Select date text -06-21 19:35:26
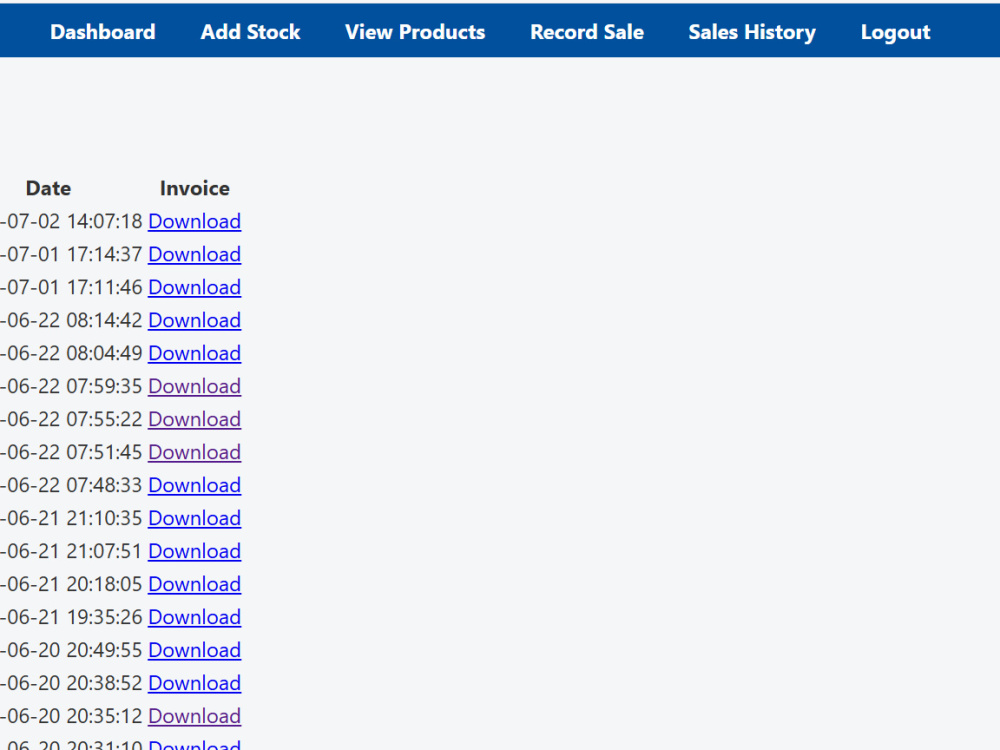The width and height of the screenshot is (1000, 750). (71, 617)
